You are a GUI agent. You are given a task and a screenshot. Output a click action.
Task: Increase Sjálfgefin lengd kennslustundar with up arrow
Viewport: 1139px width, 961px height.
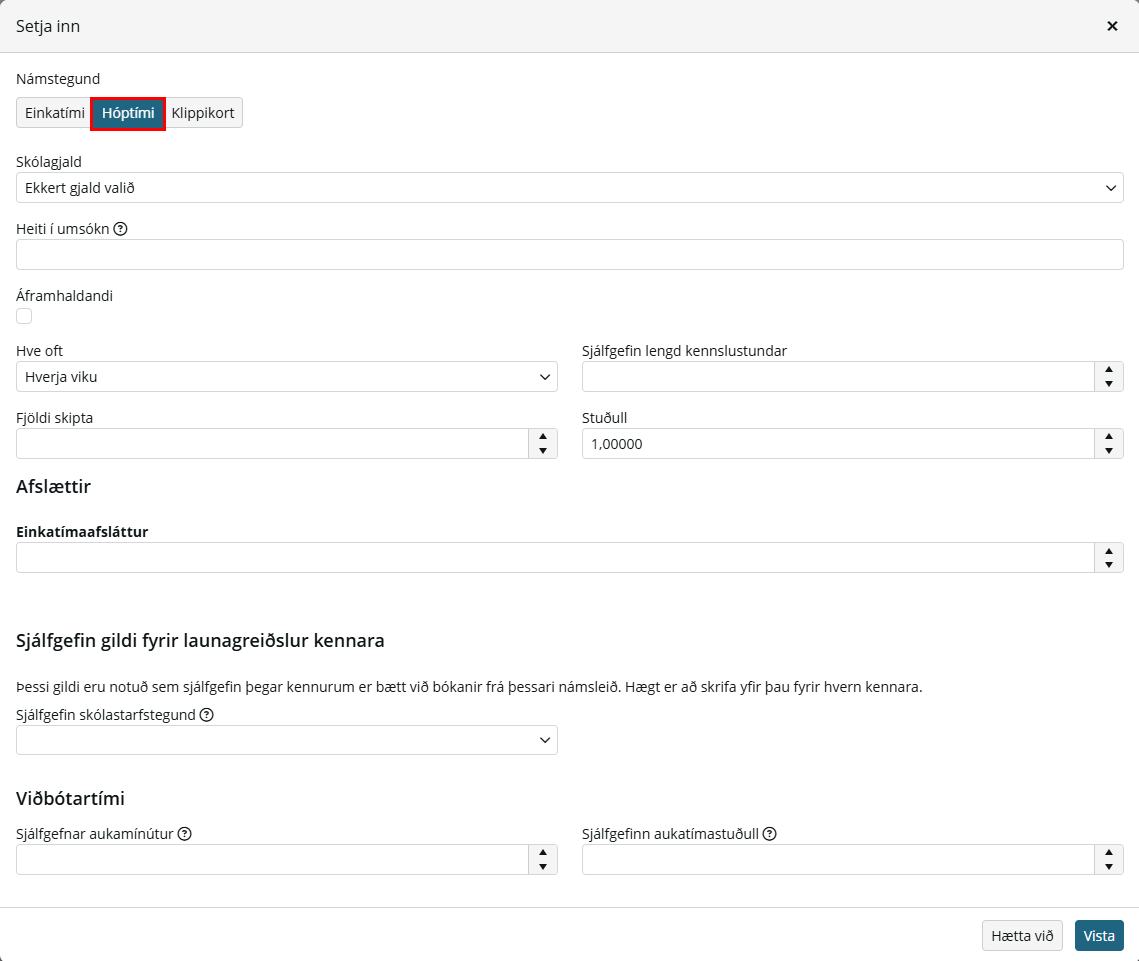(x=1108, y=370)
